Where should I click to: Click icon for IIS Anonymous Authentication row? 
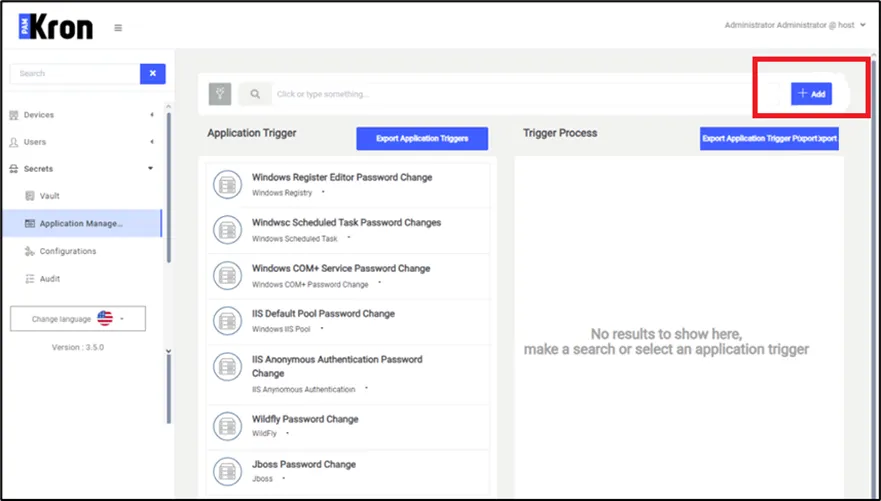pyautogui.click(x=228, y=367)
